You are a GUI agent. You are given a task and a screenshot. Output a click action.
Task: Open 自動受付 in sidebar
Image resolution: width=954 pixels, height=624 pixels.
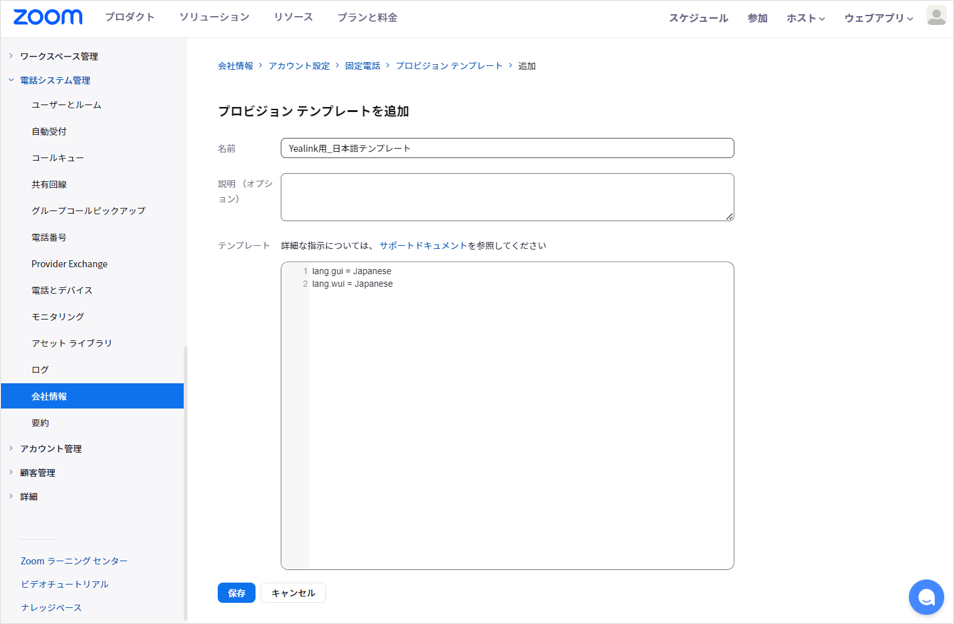pos(49,131)
